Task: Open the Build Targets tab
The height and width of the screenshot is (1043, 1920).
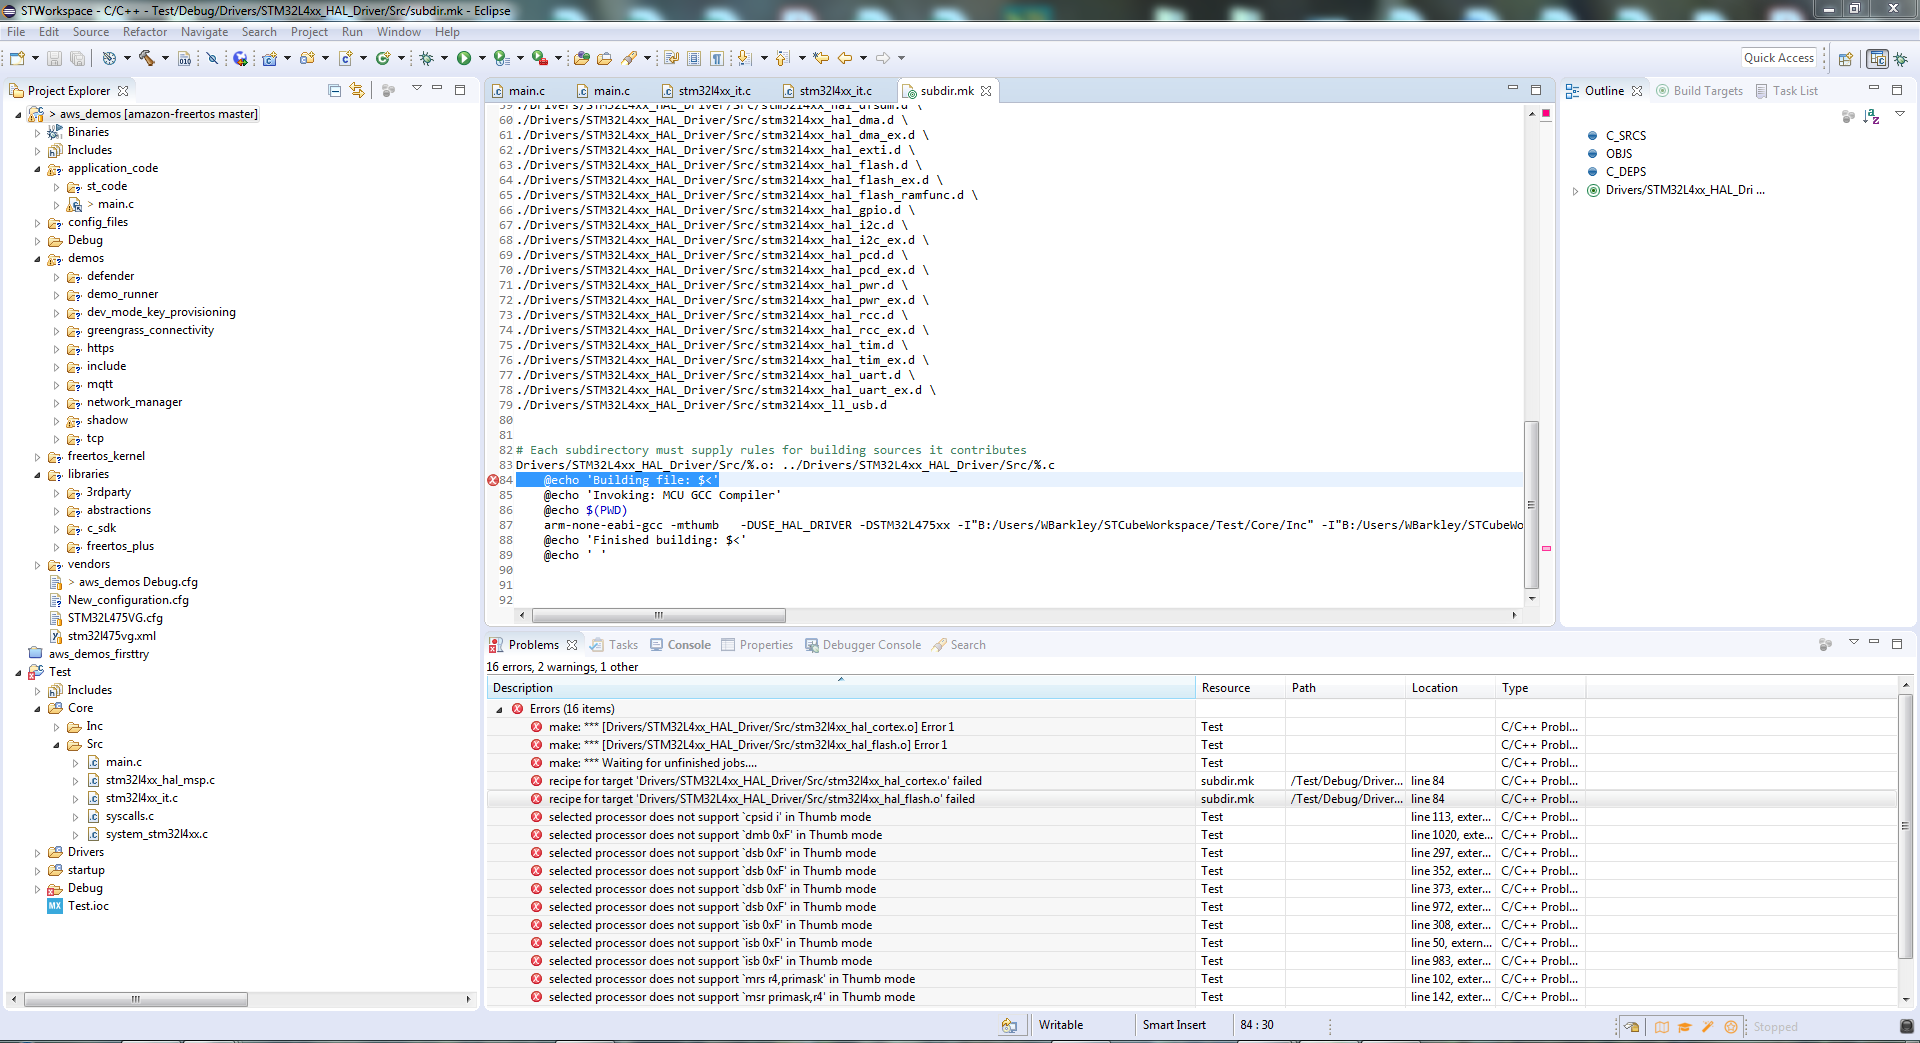Action: (x=1707, y=91)
